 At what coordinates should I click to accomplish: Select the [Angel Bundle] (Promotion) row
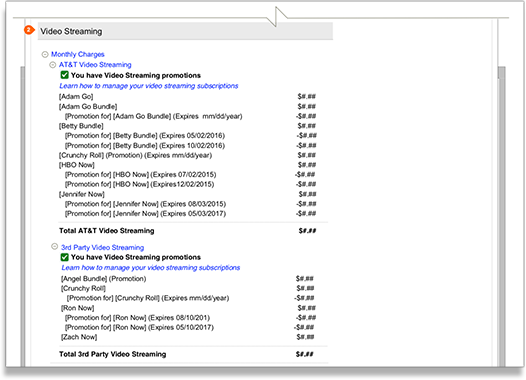point(188,279)
